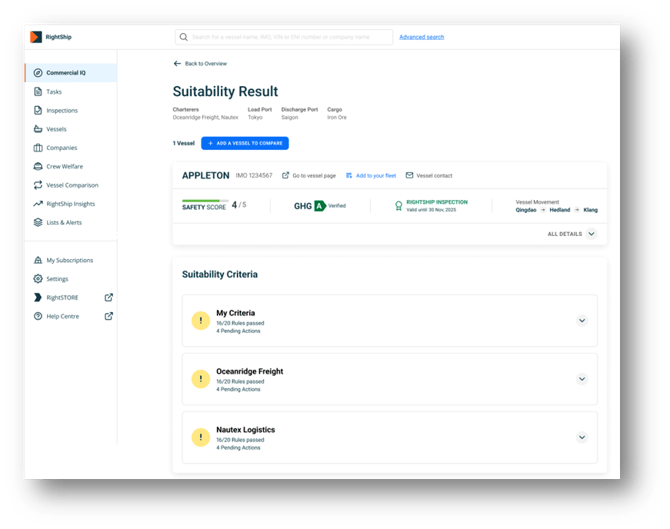Open Lists & Alerts from sidebar

[64, 222]
